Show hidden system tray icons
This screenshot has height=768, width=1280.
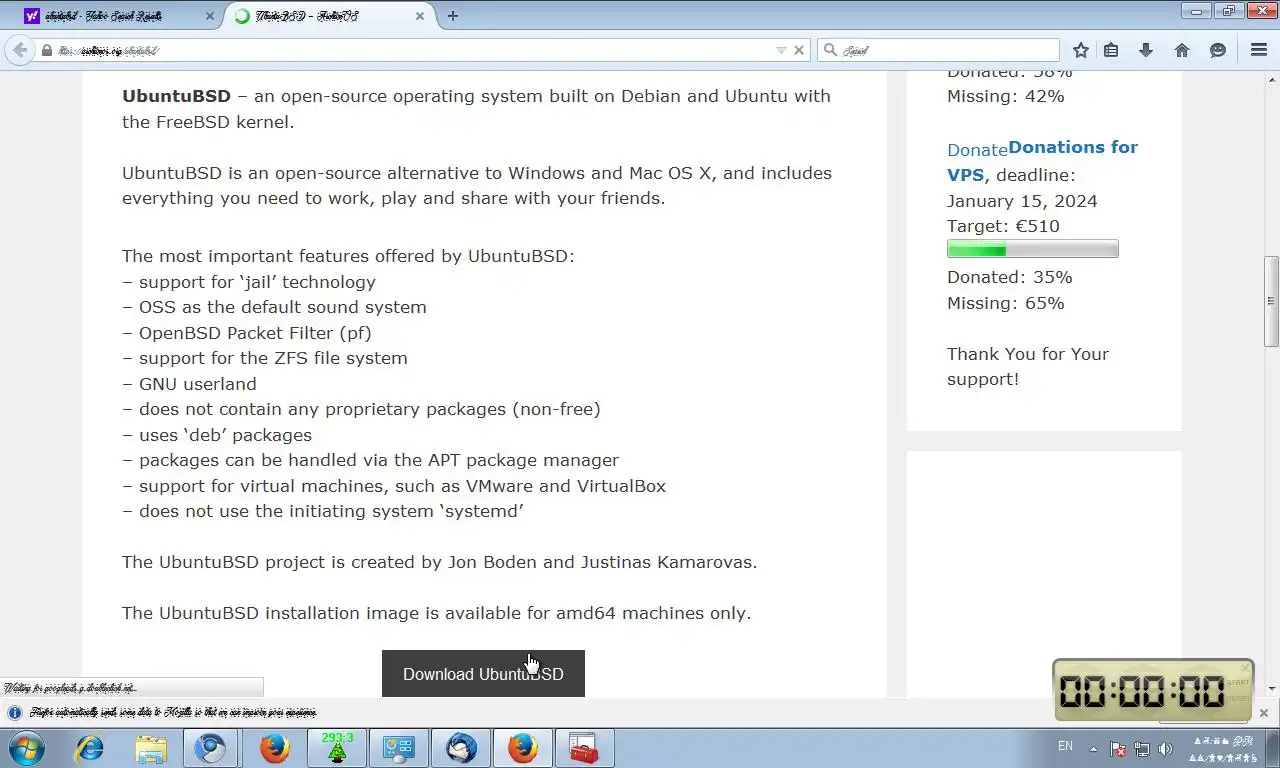(x=1093, y=748)
